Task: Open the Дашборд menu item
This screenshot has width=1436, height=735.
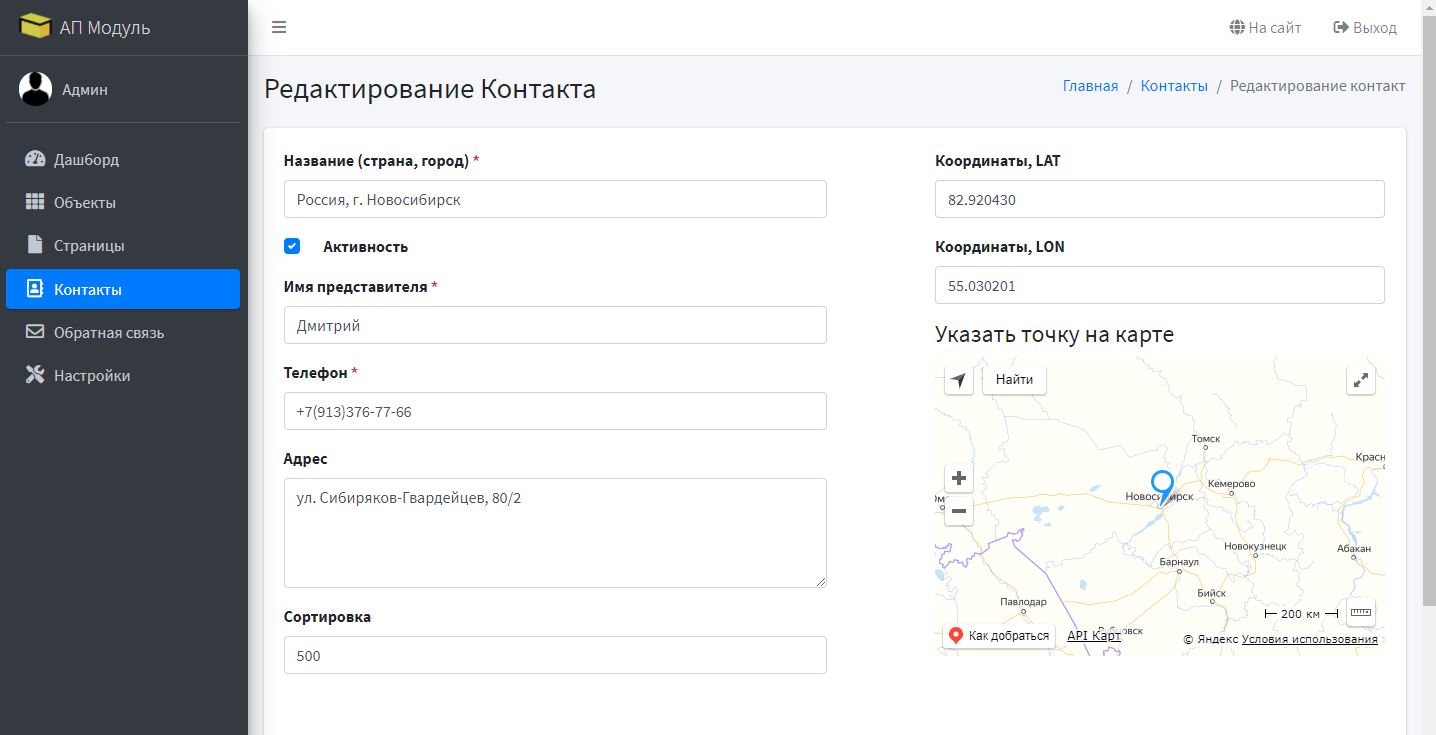Action: pyautogui.click(x=123, y=159)
